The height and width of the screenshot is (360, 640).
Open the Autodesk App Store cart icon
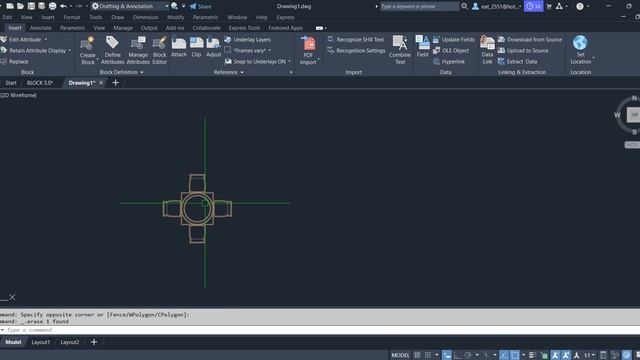click(549, 6)
